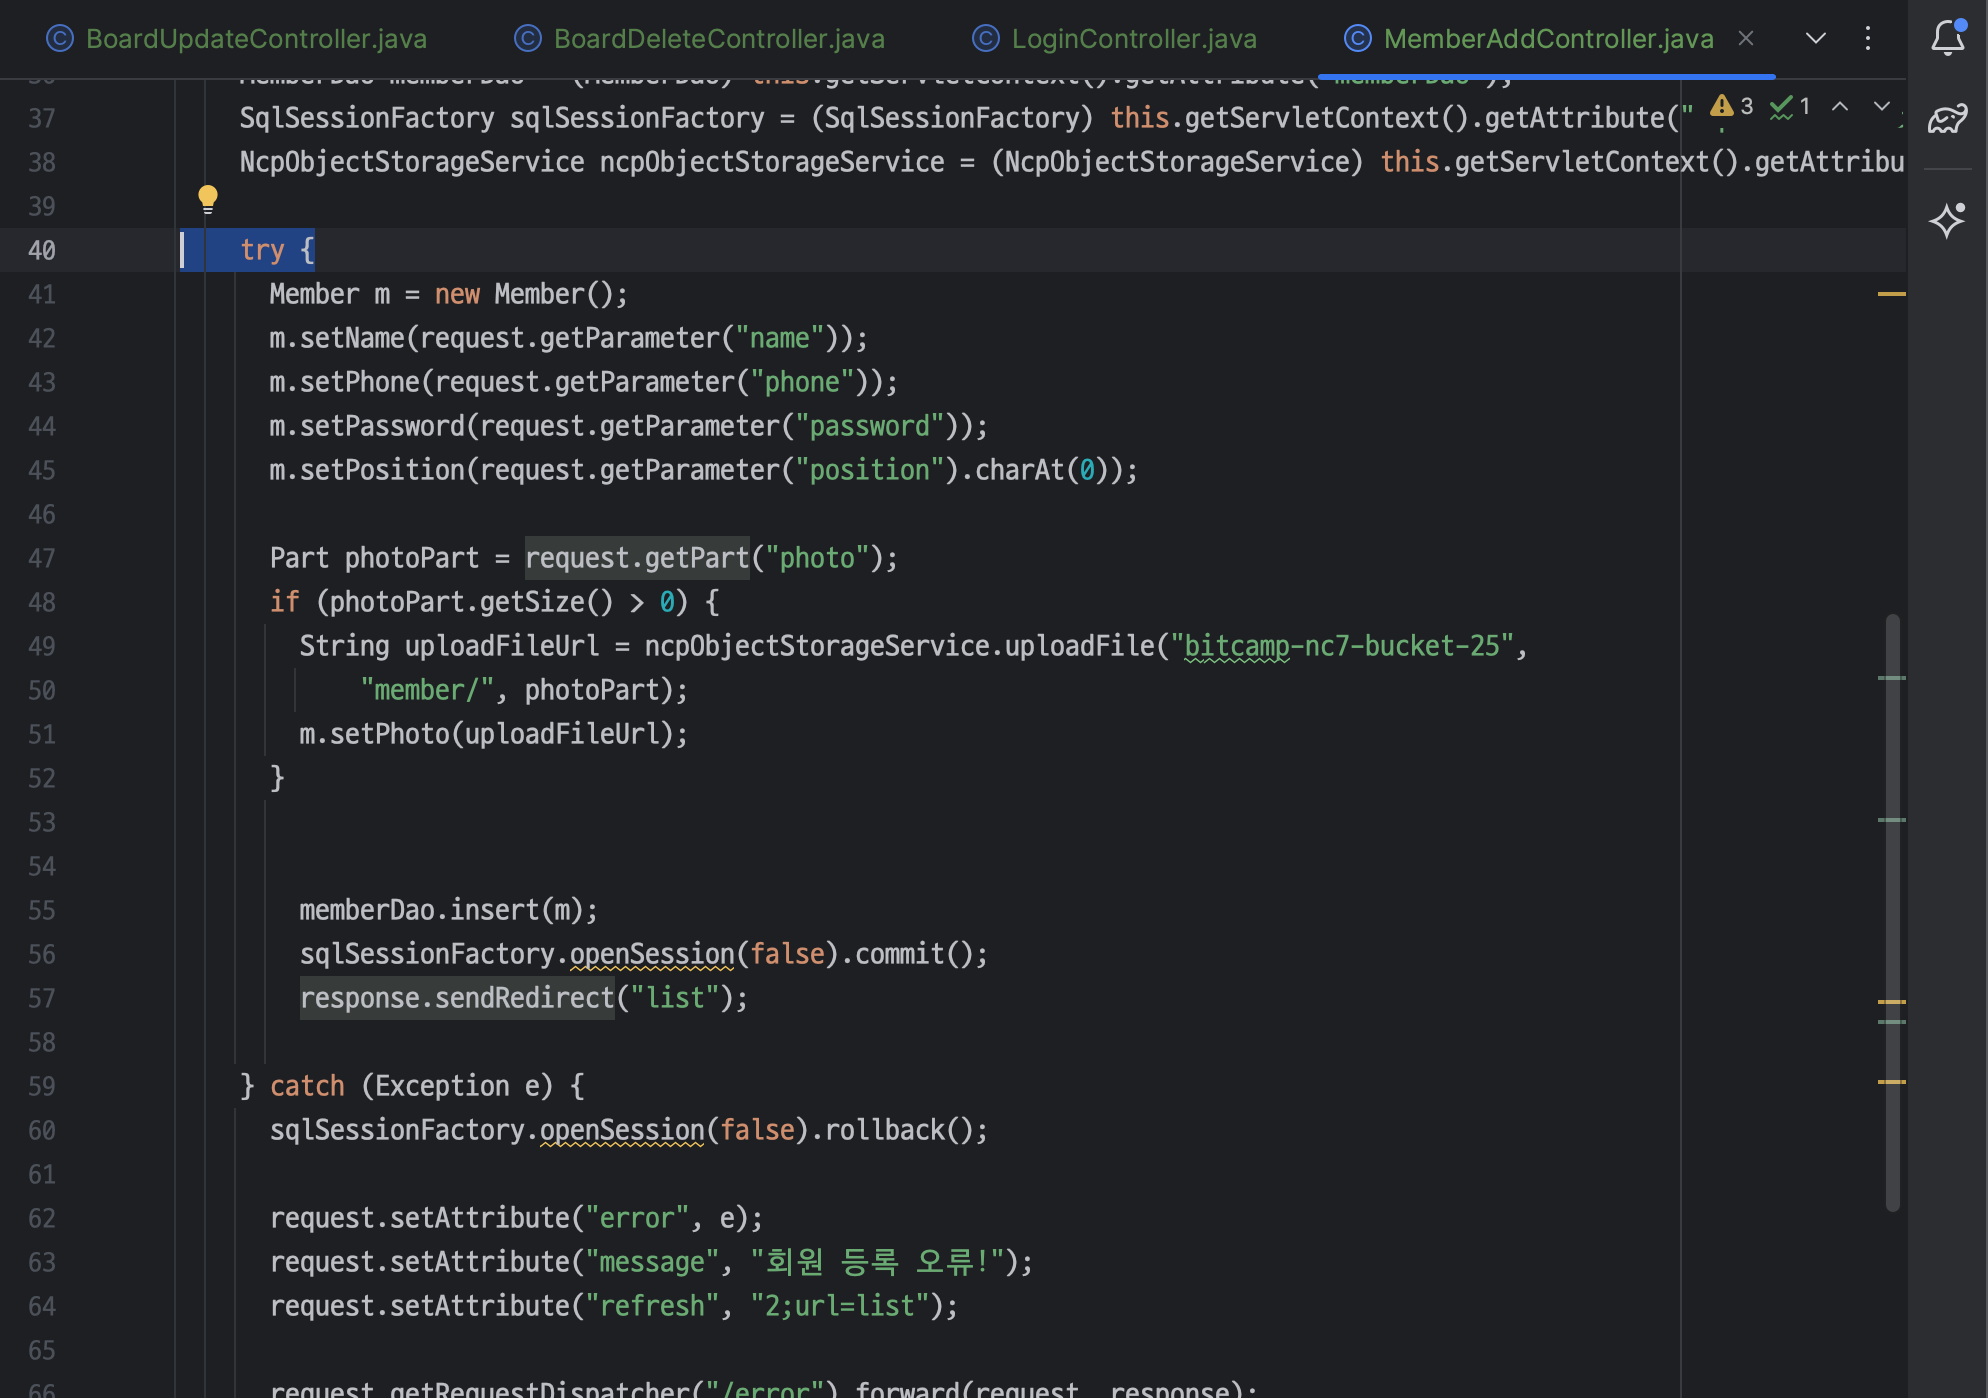
Task: Switch to BoardDeleteController.java tab
Action: point(718,38)
